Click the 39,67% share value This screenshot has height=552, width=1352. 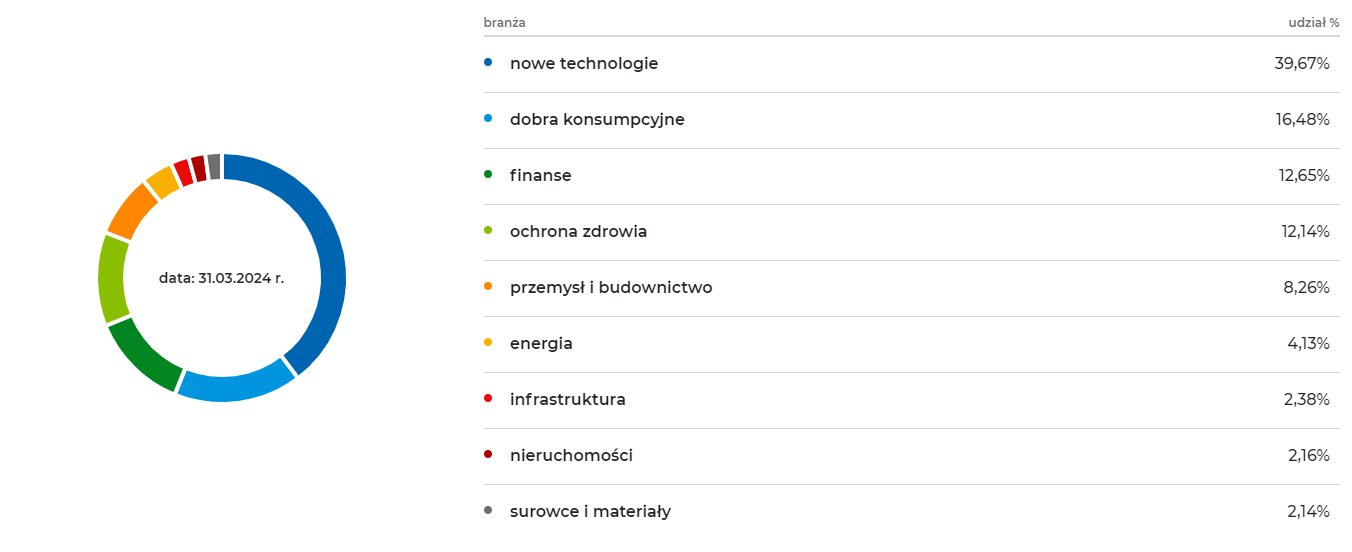click(x=1301, y=63)
